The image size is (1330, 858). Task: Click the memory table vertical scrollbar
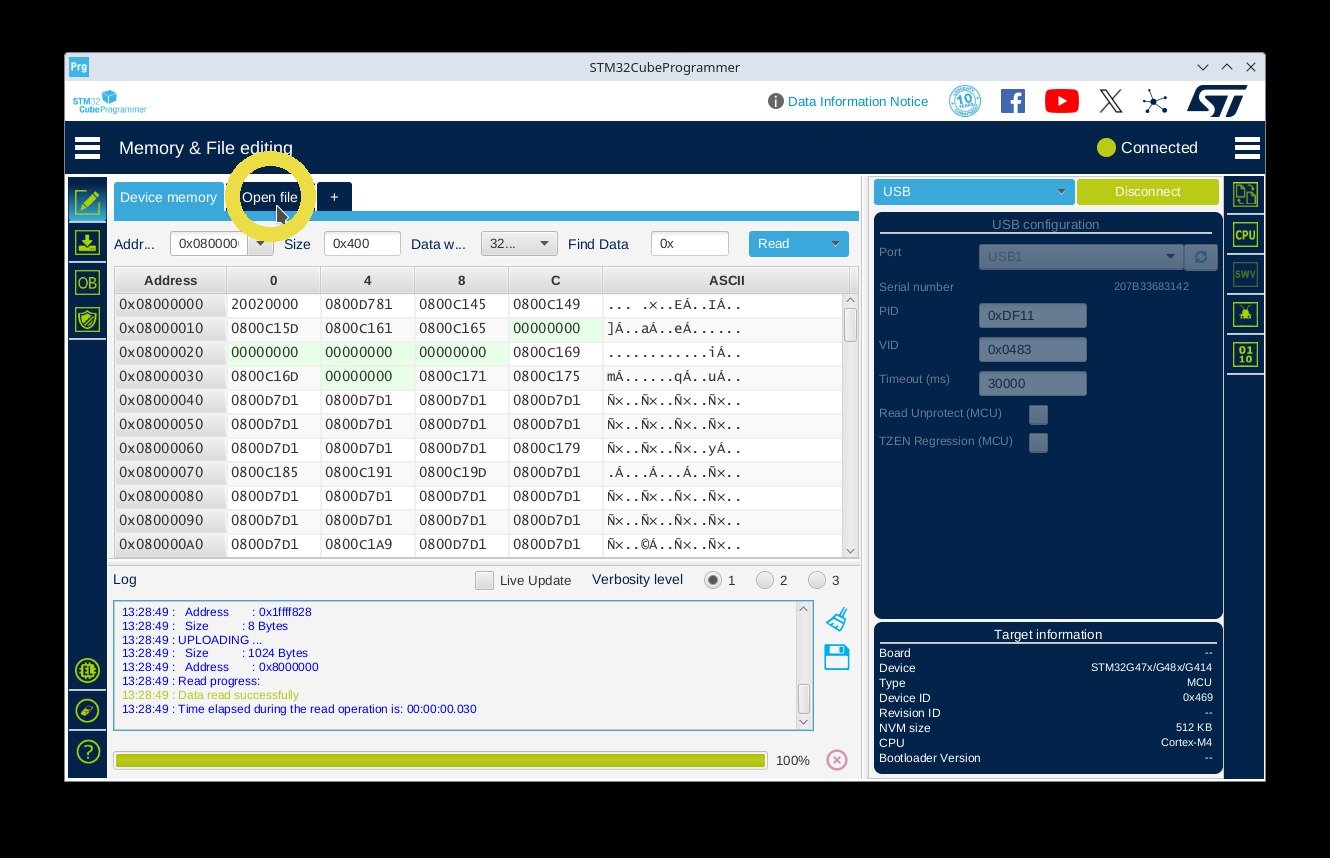850,426
